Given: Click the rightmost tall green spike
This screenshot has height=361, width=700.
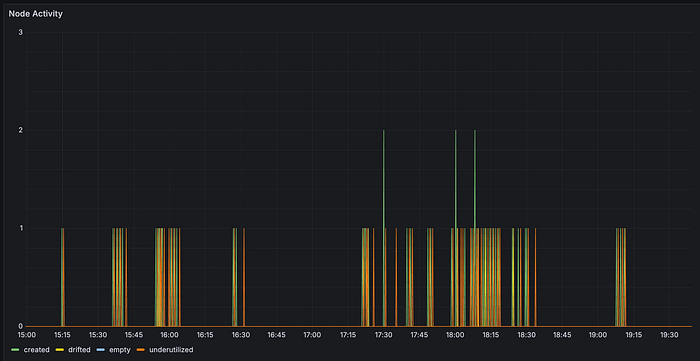Looking at the screenshot, I should pos(475,178).
